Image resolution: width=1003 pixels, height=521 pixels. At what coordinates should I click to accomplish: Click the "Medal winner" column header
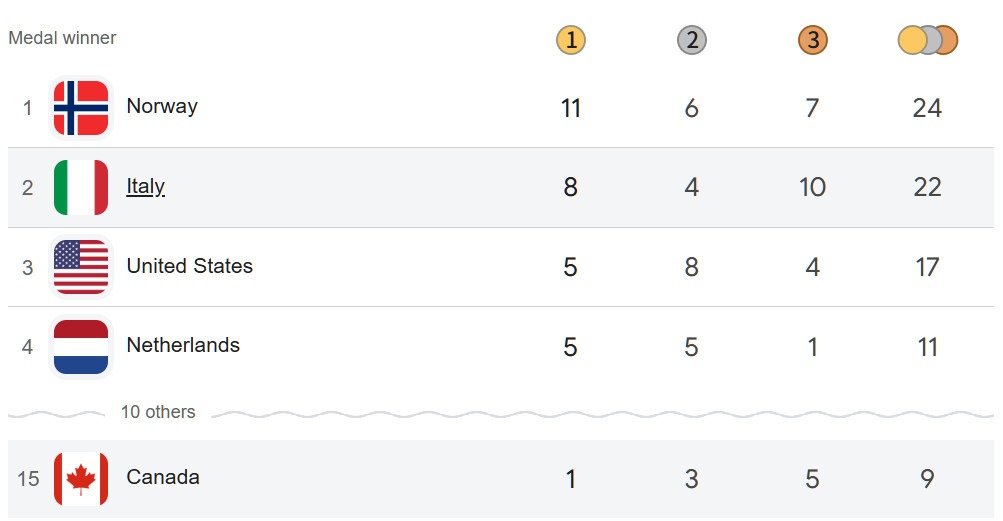62,38
